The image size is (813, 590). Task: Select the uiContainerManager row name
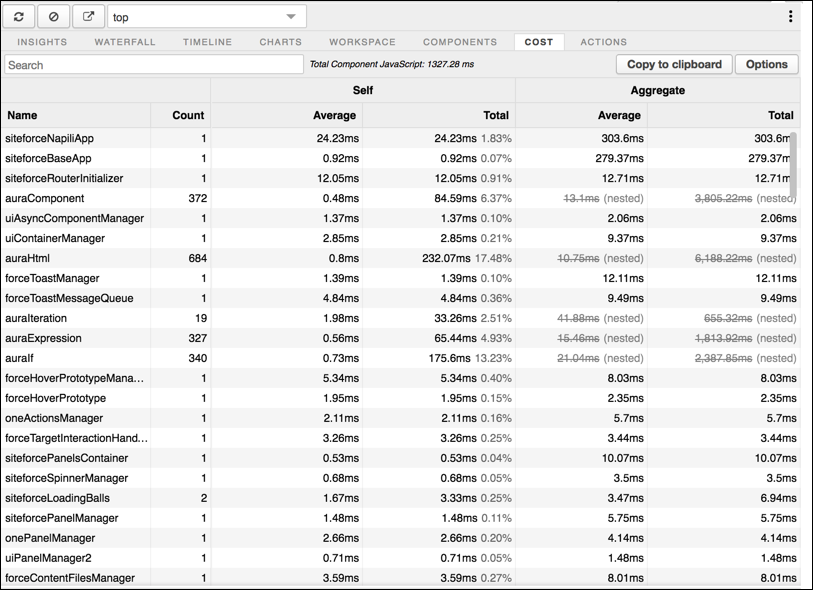tap(55, 238)
